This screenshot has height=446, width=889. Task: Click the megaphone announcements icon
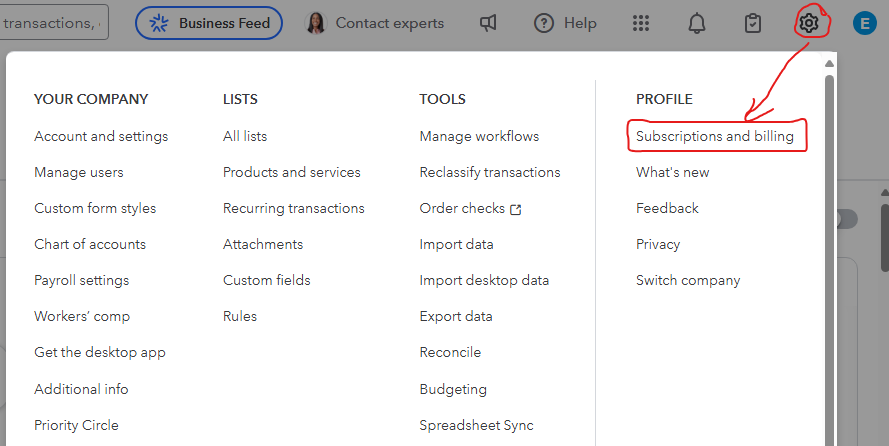(488, 23)
